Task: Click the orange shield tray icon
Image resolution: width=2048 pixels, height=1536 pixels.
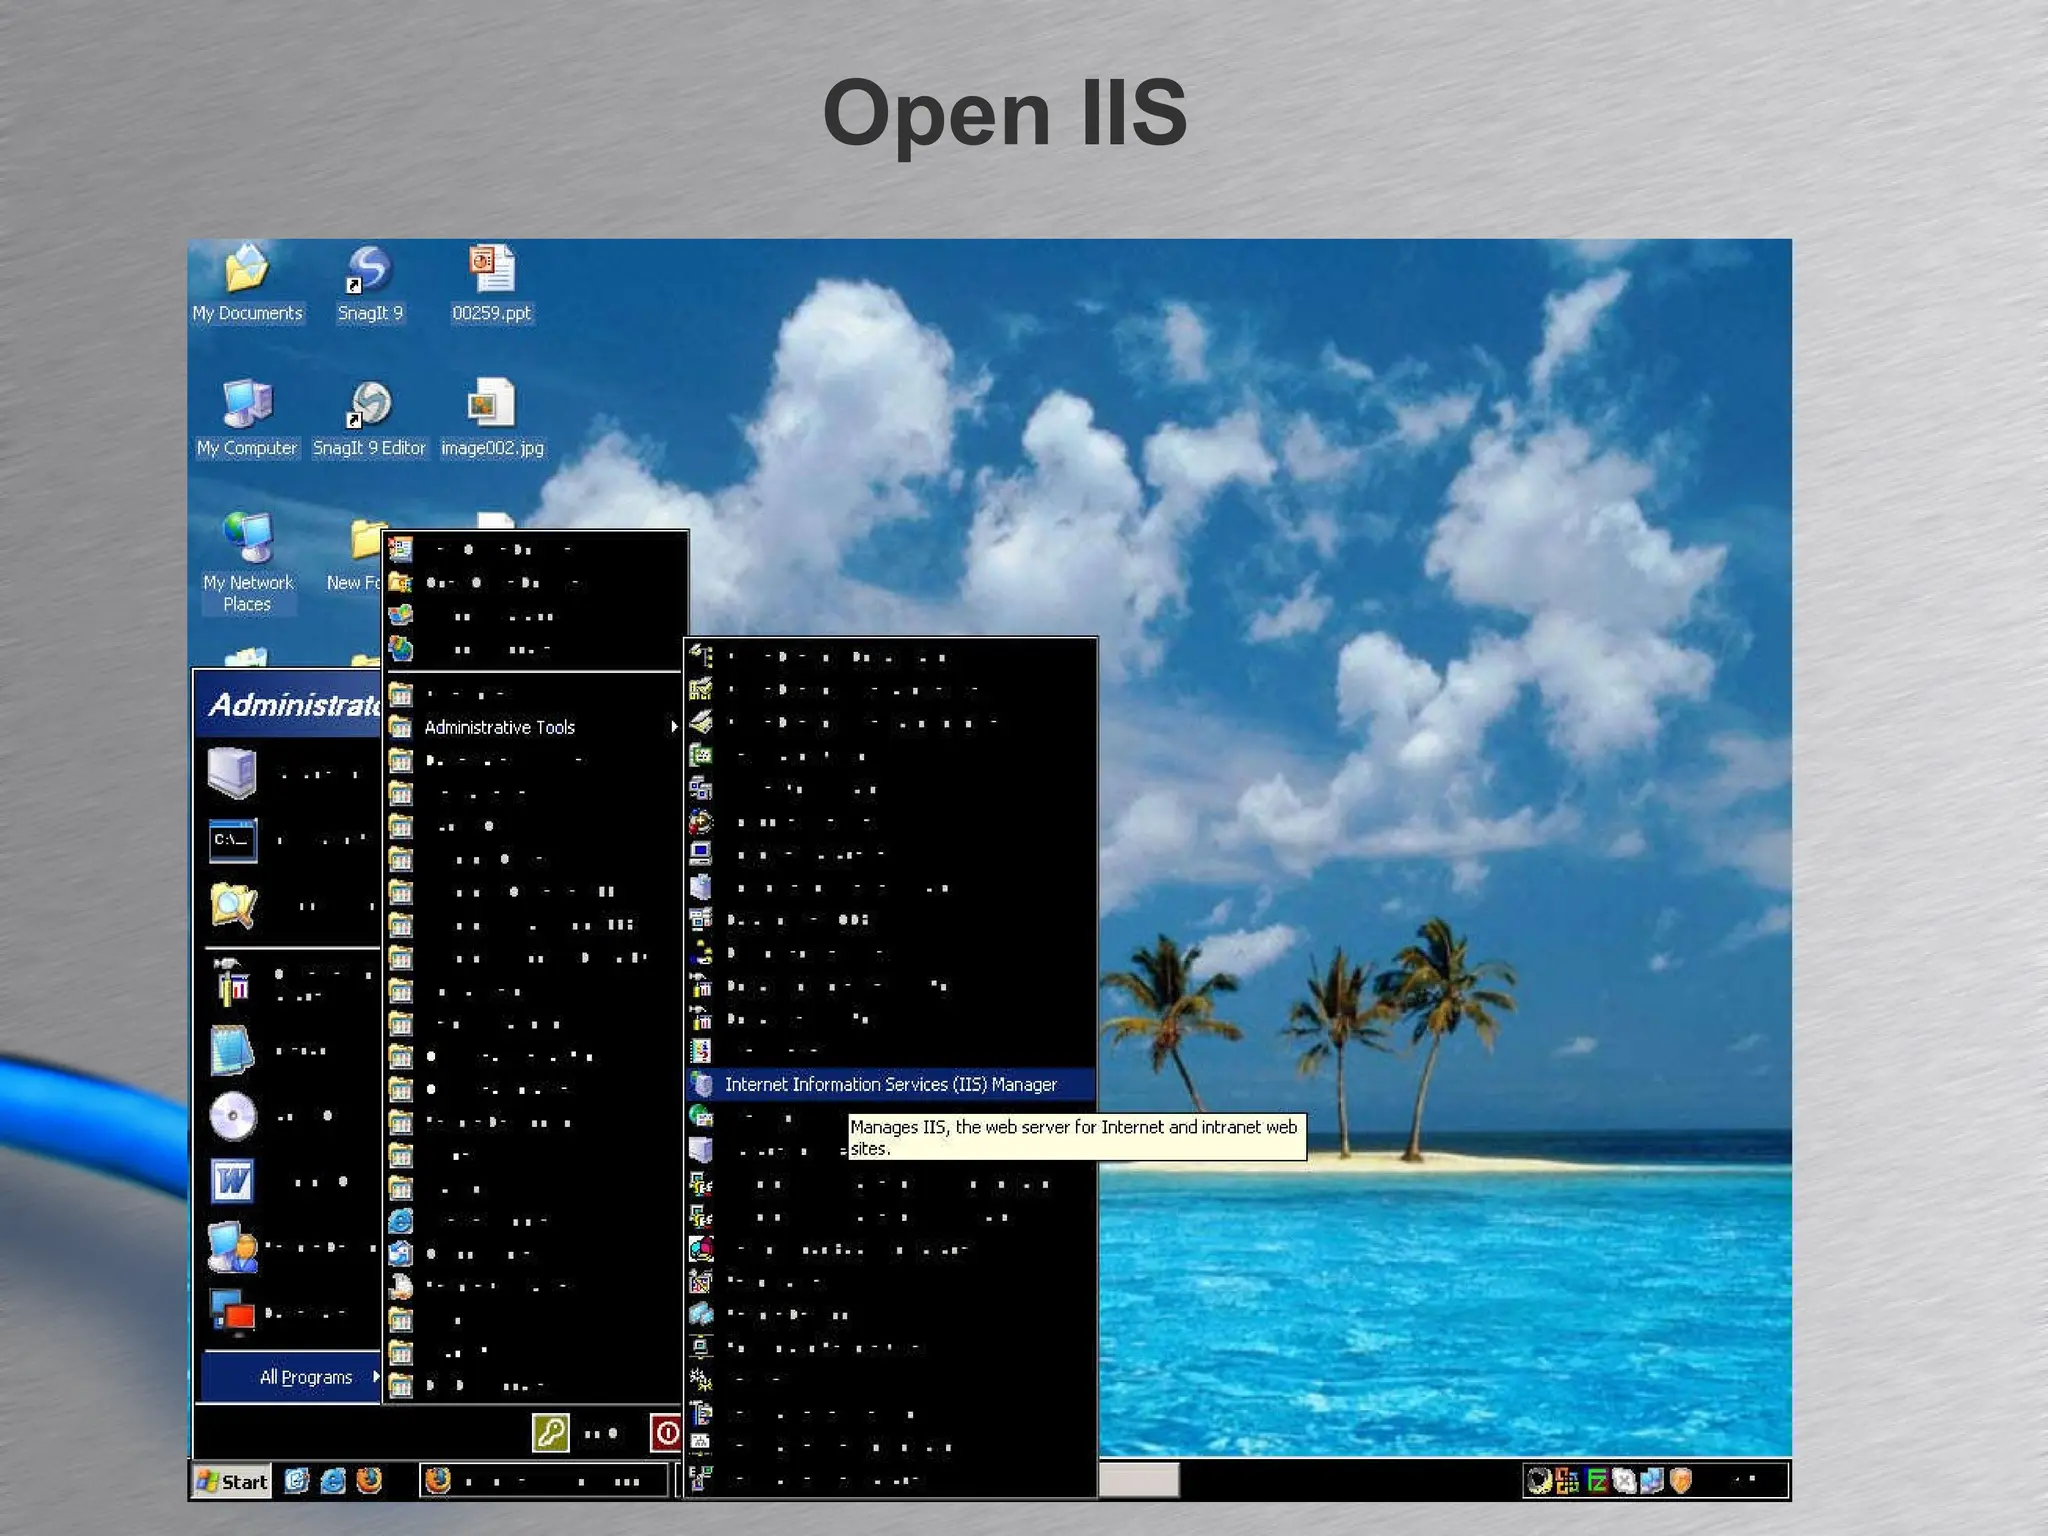Action: (1681, 1481)
